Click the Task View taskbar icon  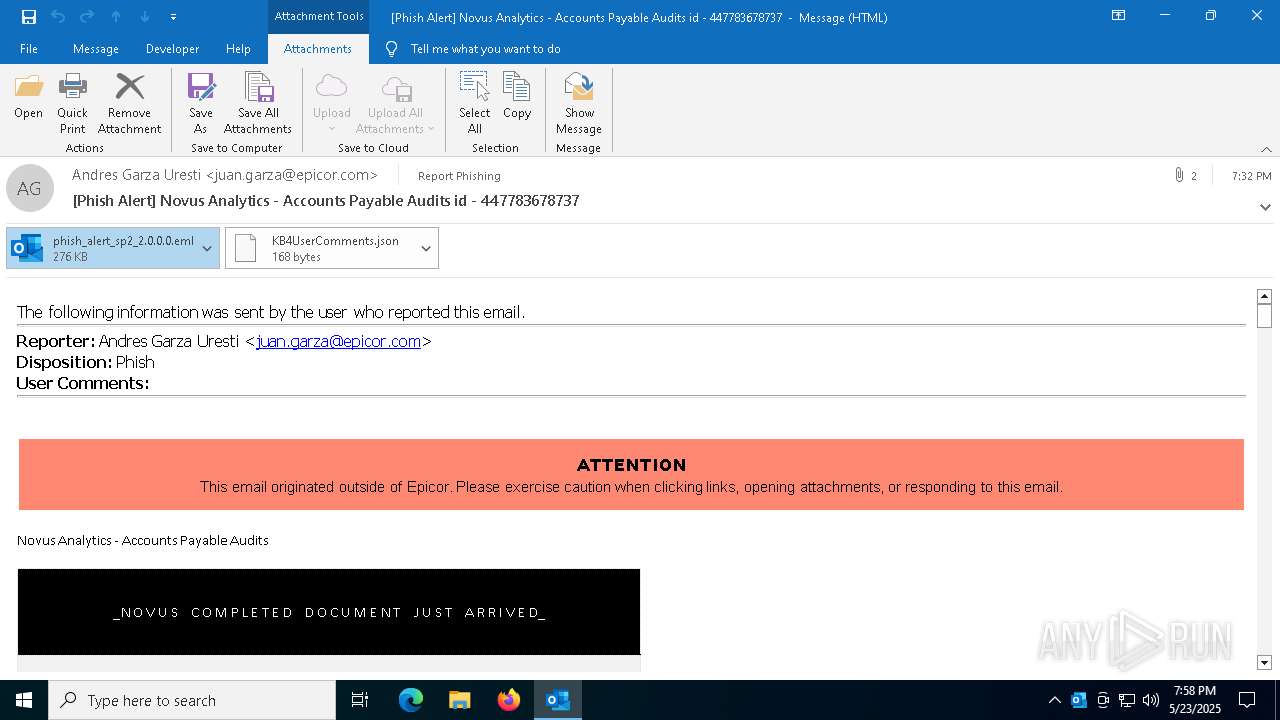coord(360,700)
